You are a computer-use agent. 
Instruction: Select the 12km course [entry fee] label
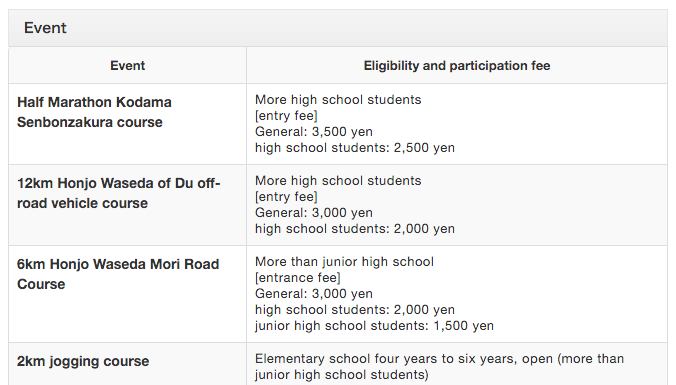[286, 197]
